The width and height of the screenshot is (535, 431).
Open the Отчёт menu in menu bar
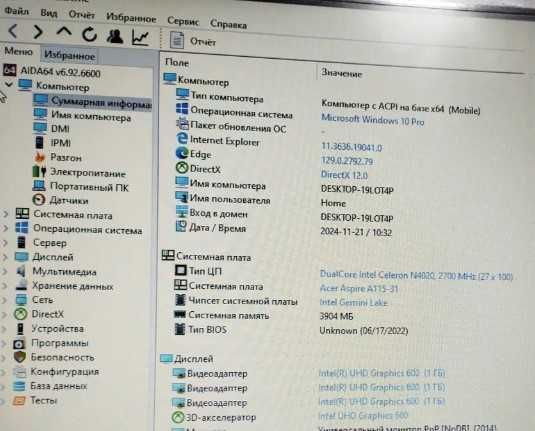[81, 15]
